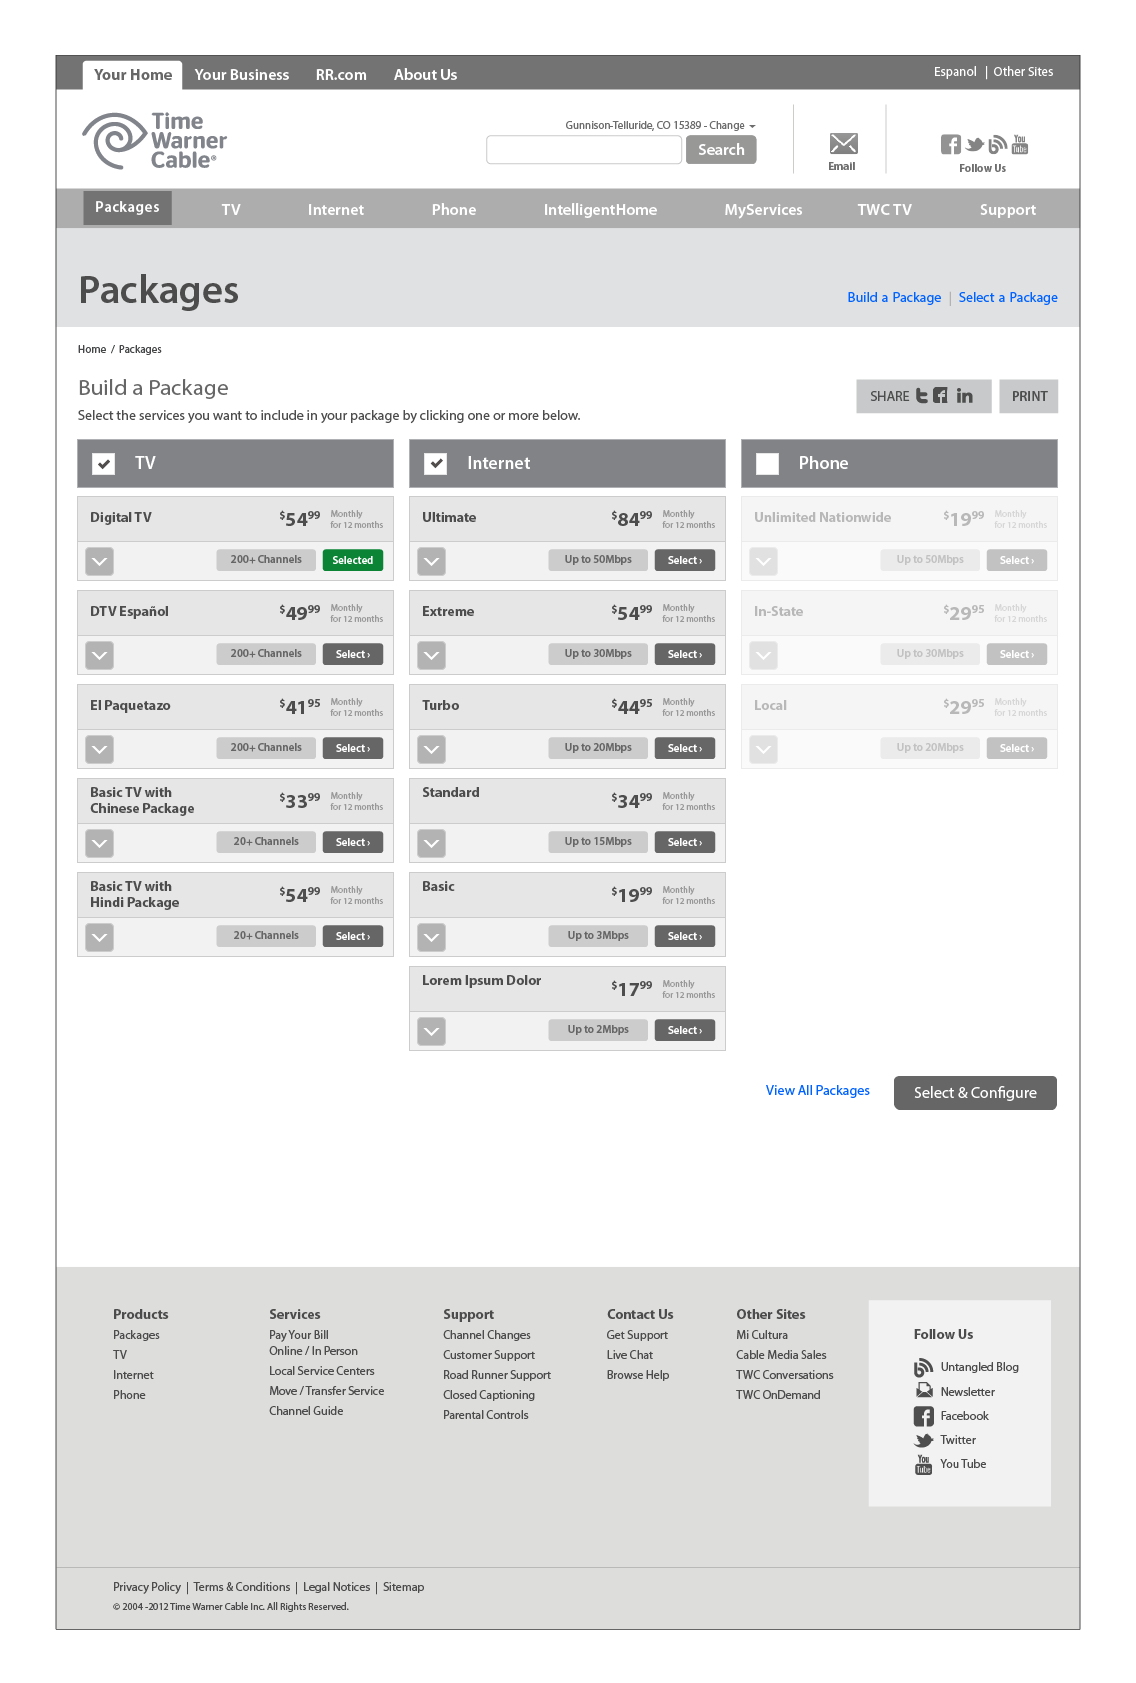Screen dimensions: 1136x1683
Task: Expand Lorem Ipsum Dolor plan details
Action: click(431, 1031)
